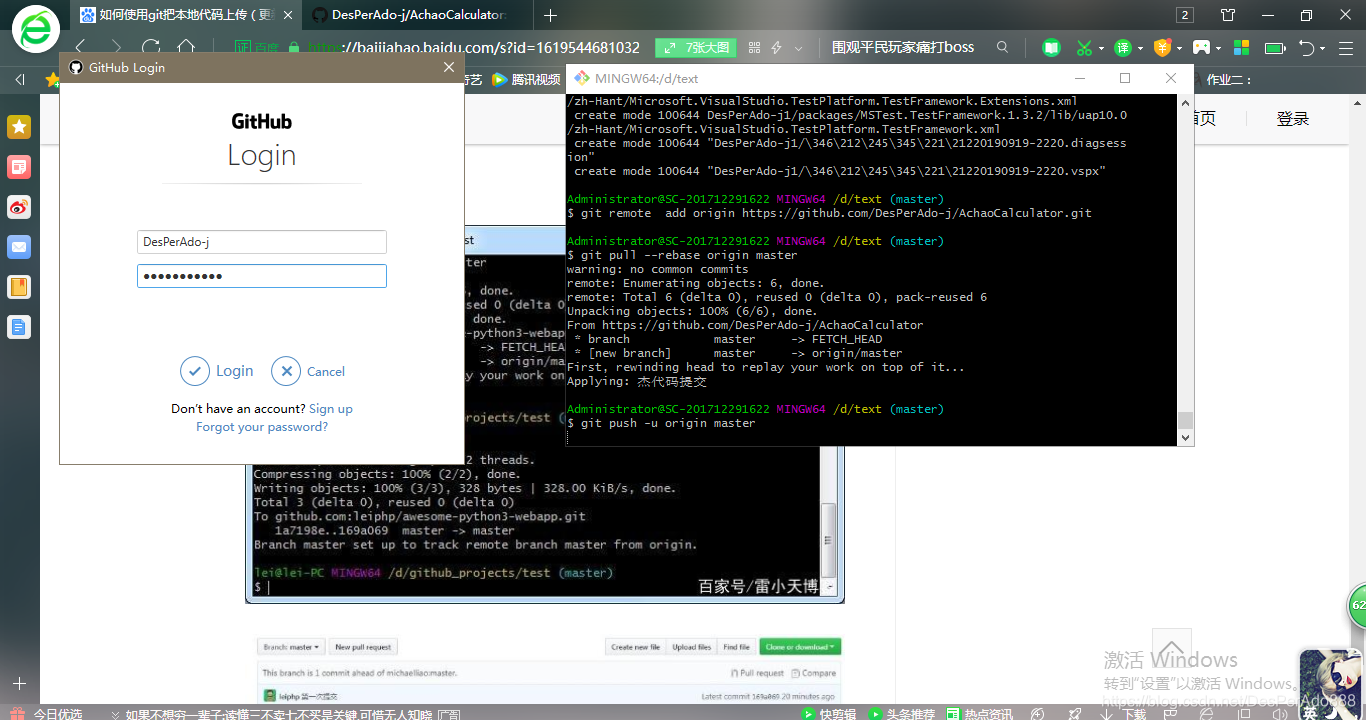Click the 头条推荐 status bar item
The width and height of the screenshot is (1366, 720).
(903, 714)
